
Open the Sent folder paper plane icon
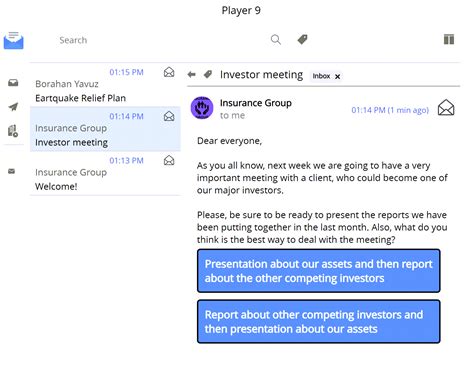[x=13, y=107]
